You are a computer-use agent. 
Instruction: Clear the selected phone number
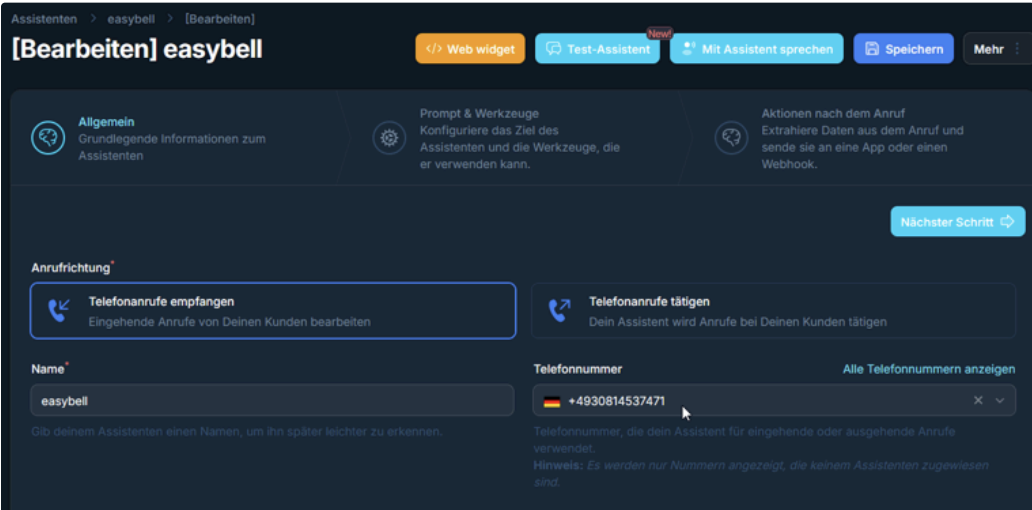click(x=978, y=401)
